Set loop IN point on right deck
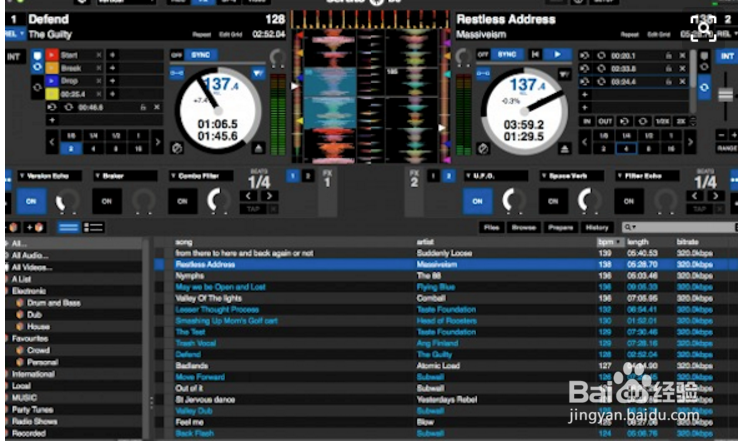The image size is (741, 441). click(x=587, y=121)
